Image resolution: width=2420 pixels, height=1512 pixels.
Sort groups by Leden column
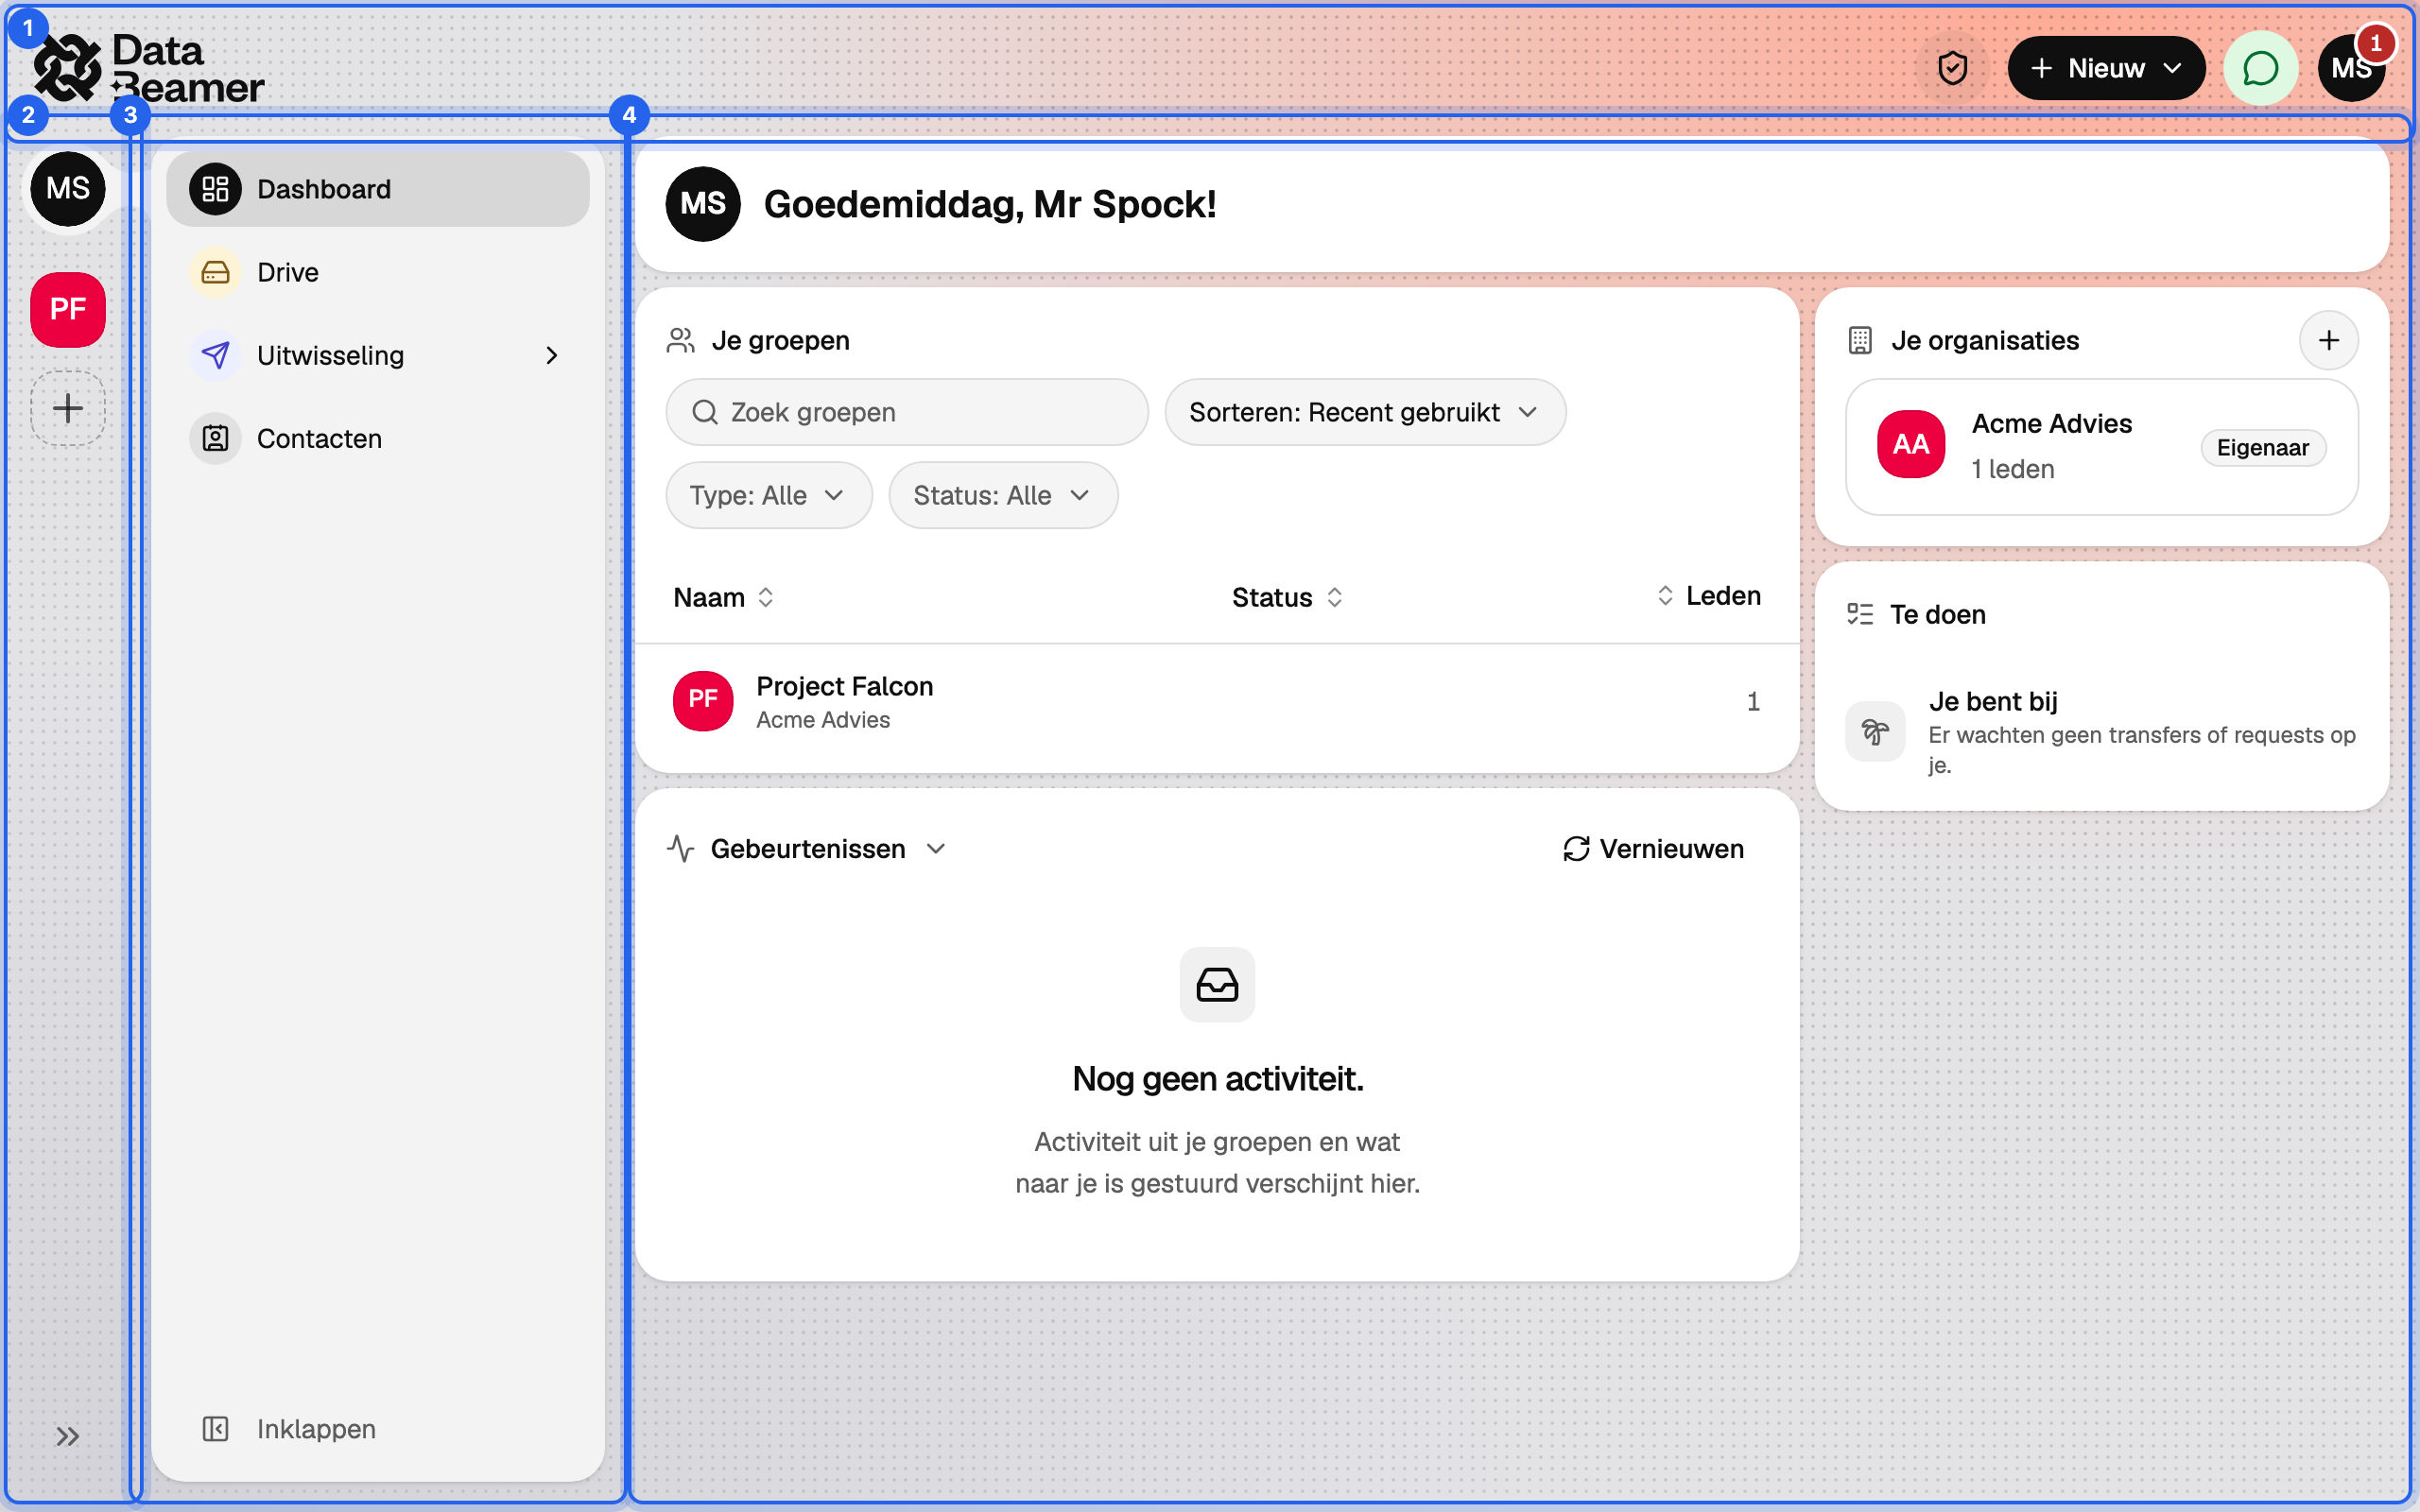pyautogui.click(x=1708, y=596)
